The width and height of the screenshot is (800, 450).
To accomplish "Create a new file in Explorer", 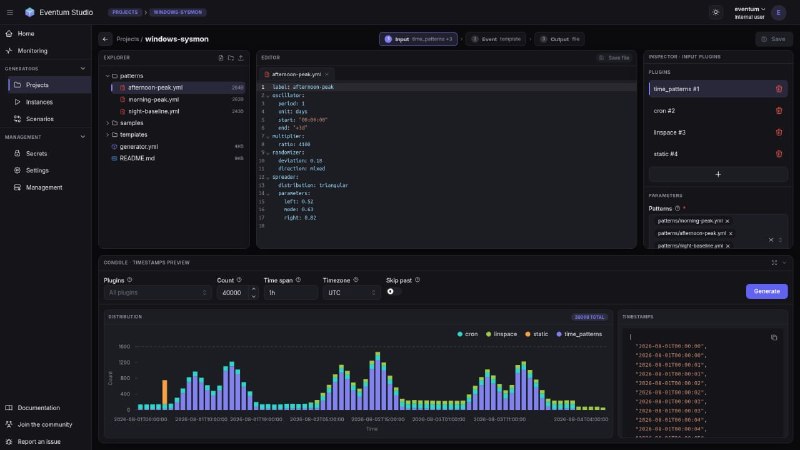I will pos(221,58).
